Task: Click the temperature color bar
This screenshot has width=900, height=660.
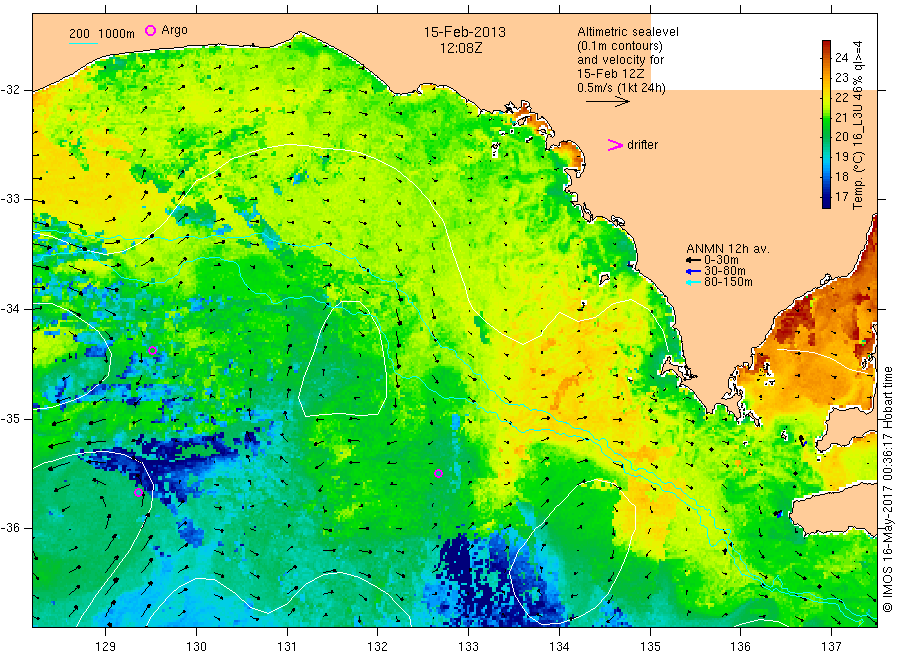Action: click(826, 124)
